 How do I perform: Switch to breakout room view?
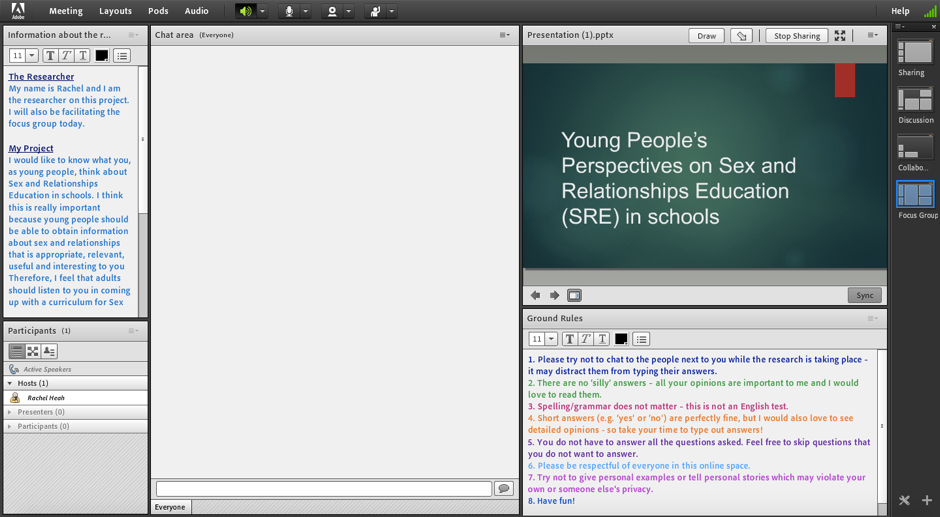click(x=33, y=351)
